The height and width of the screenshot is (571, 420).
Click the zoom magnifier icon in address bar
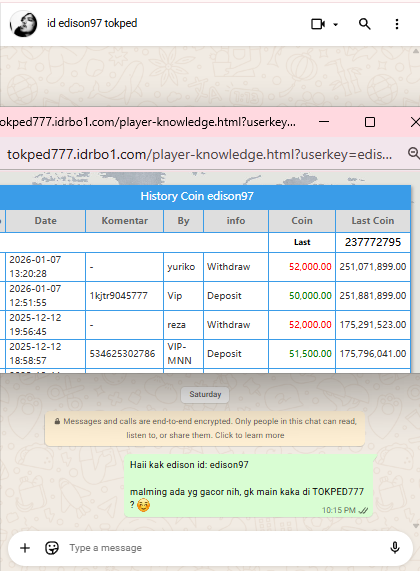(x=413, y=153)
